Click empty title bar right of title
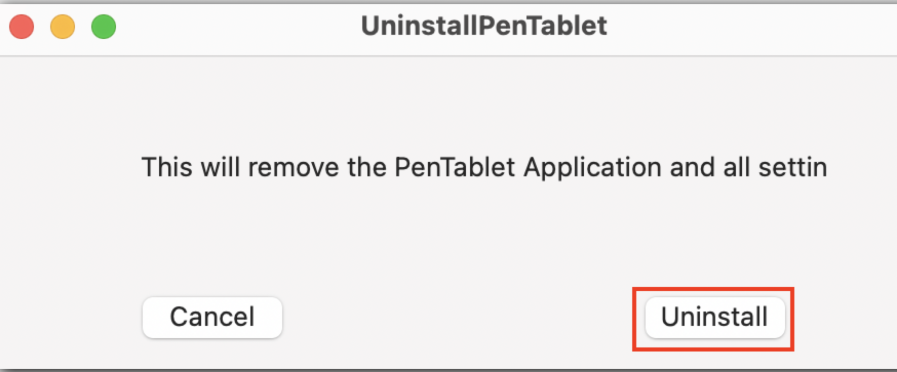 pos(744,27)
